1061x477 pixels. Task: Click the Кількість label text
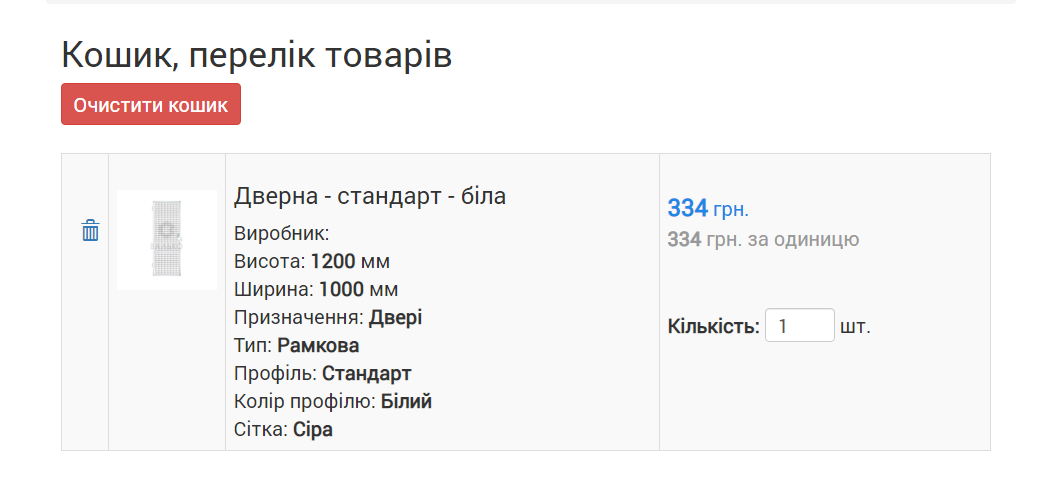pyautogui.click(x=714, y=327)
